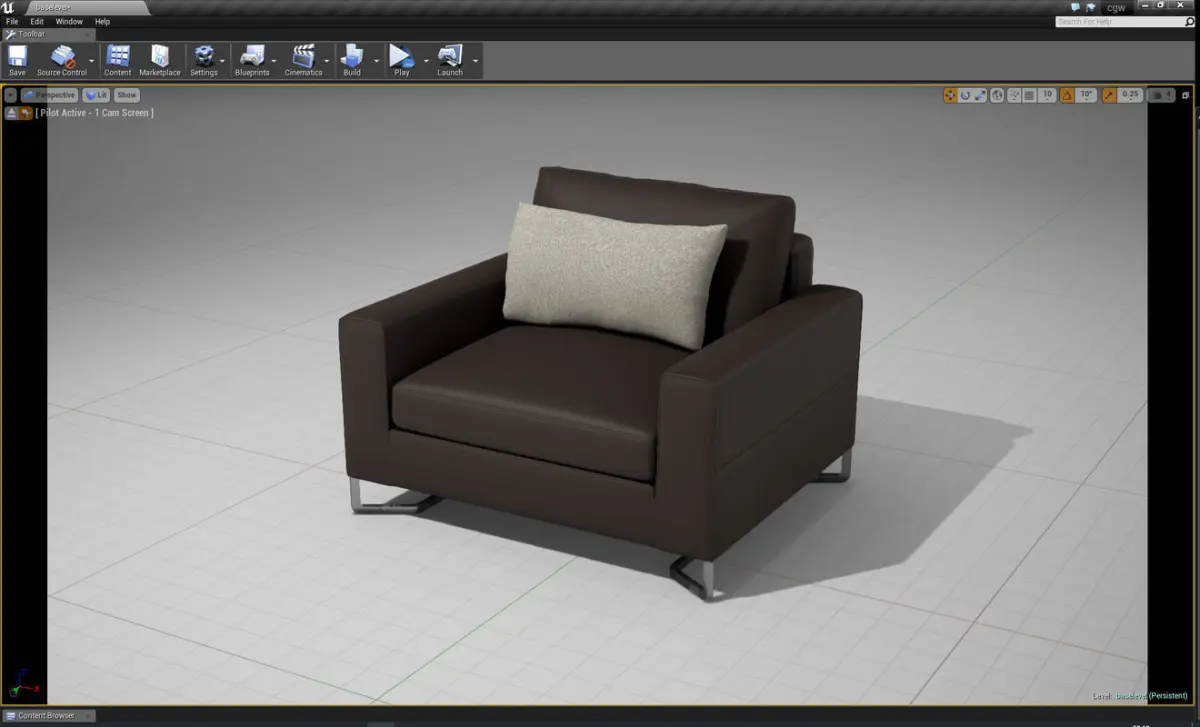The height and width of the screenshot is (727, 1200).
Task: Click the magnifier icon in the help search
Action: point(1190,21)
